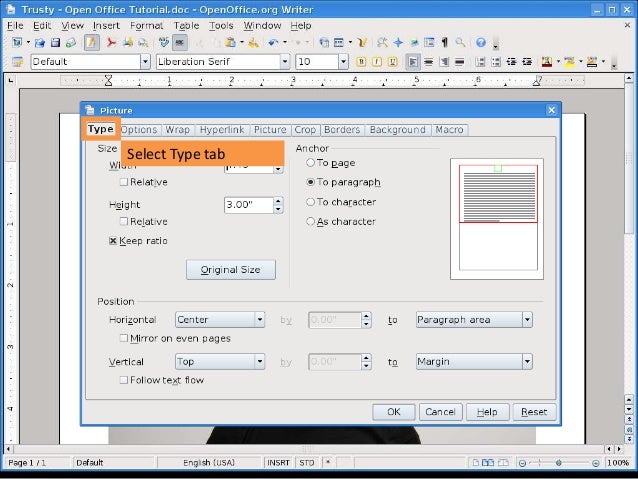The width and height of the screenshot is (638, 479).
Task: Click the Save document toolbar icon
Action: point(55,43)
